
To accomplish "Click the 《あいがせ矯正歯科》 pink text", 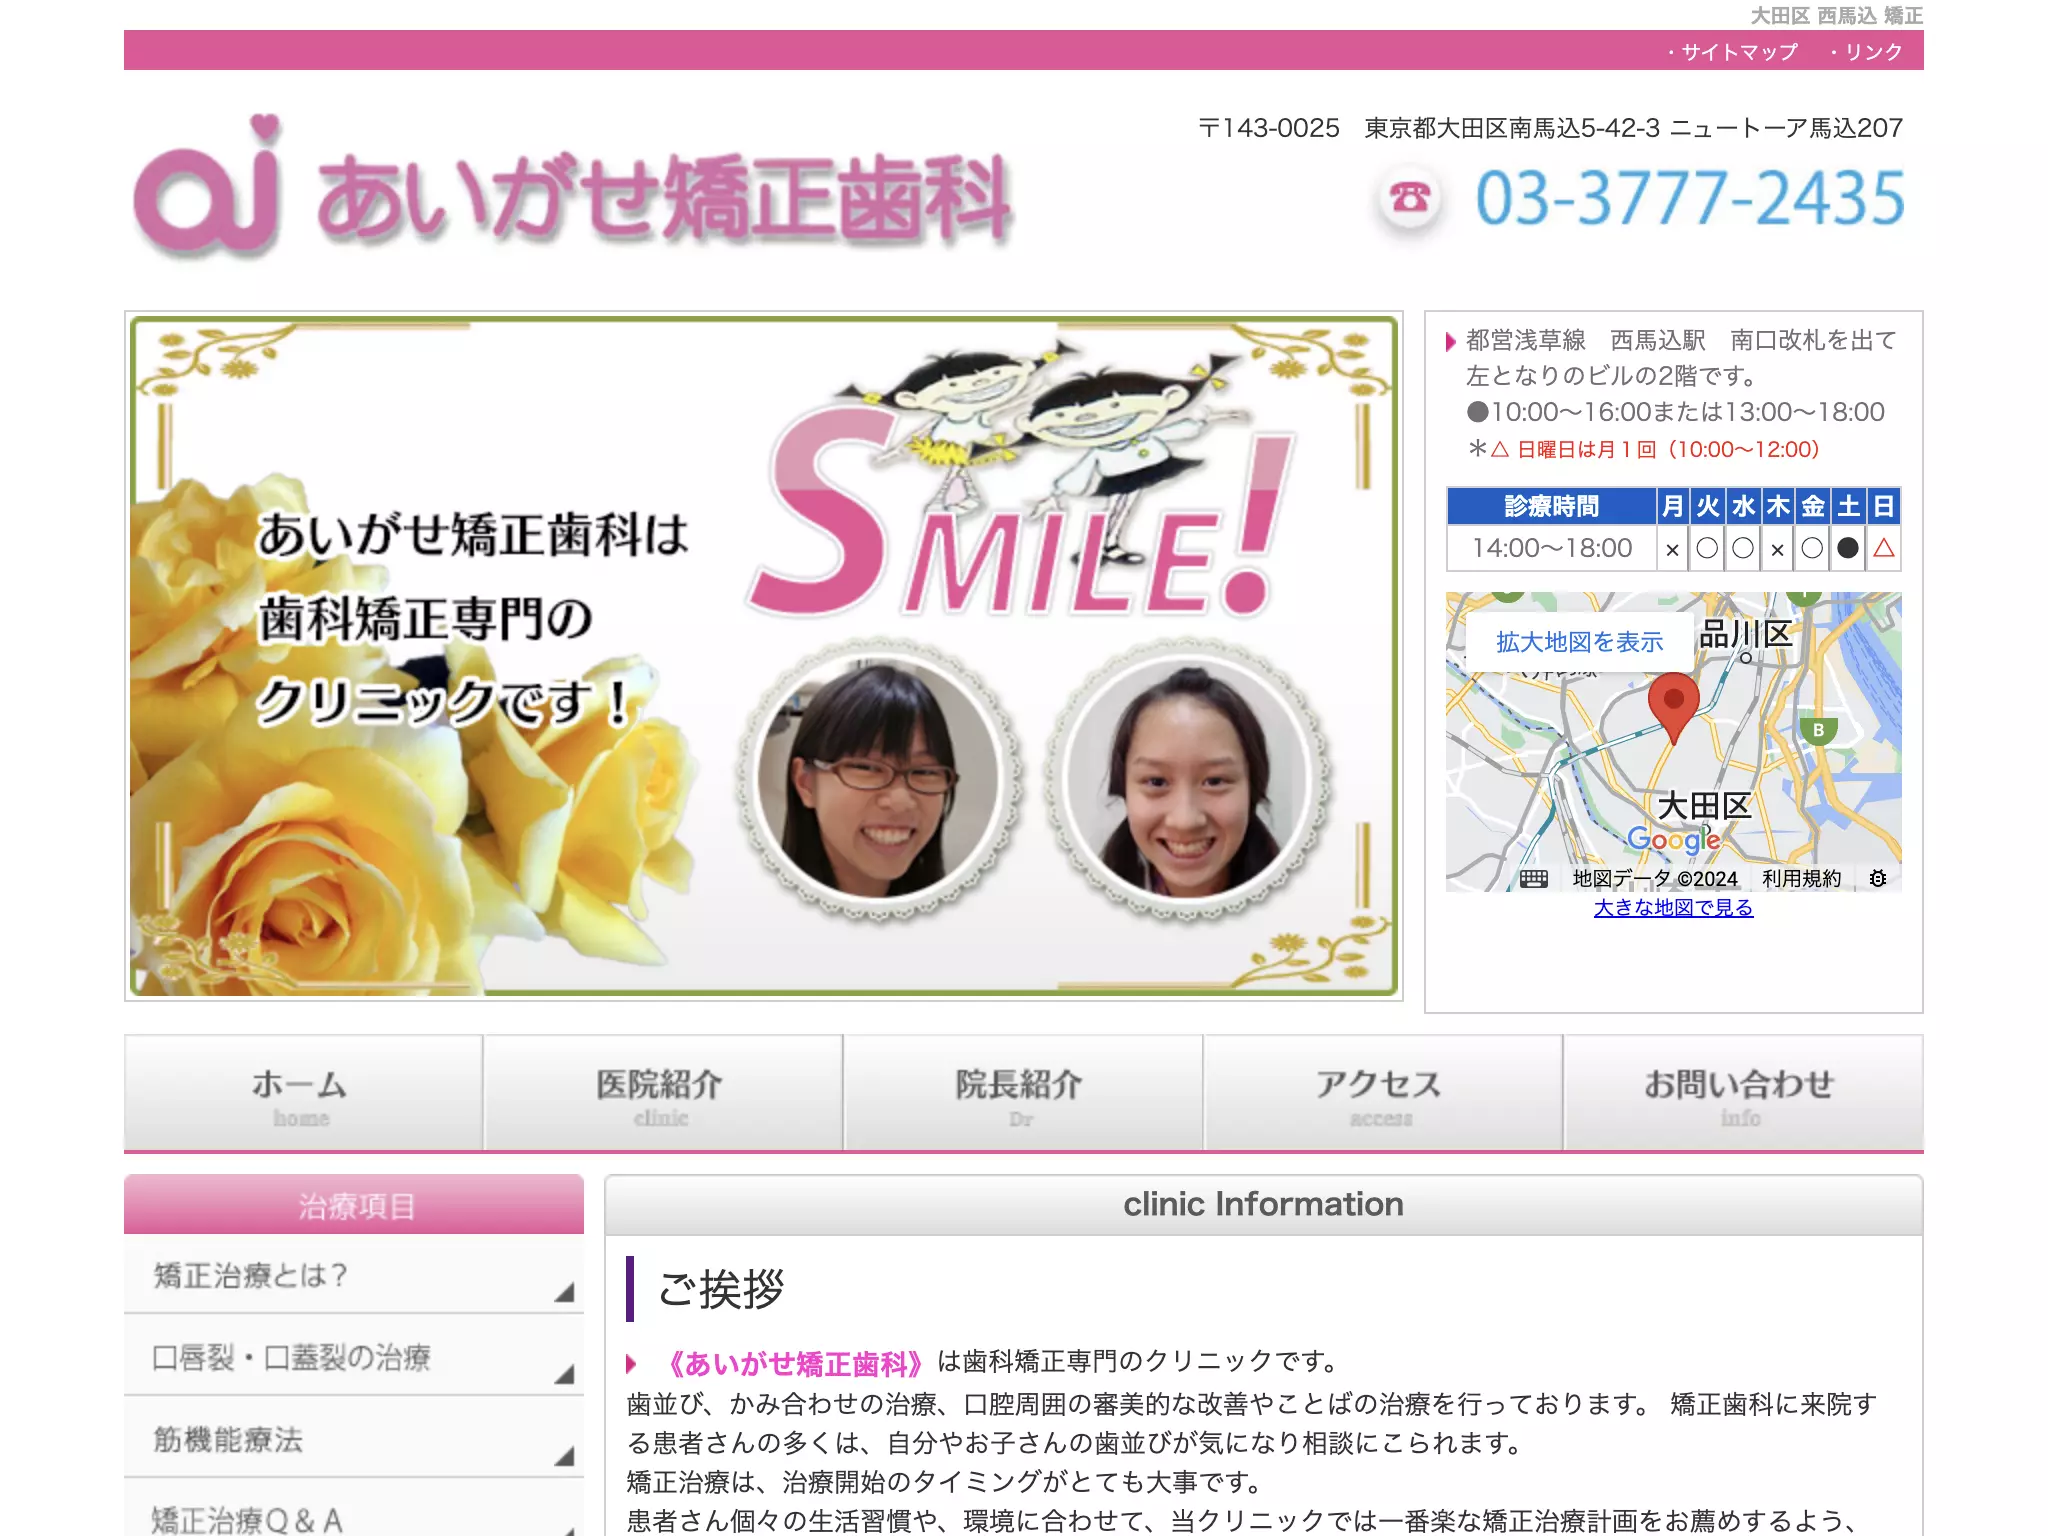I will coord(796,1363).
